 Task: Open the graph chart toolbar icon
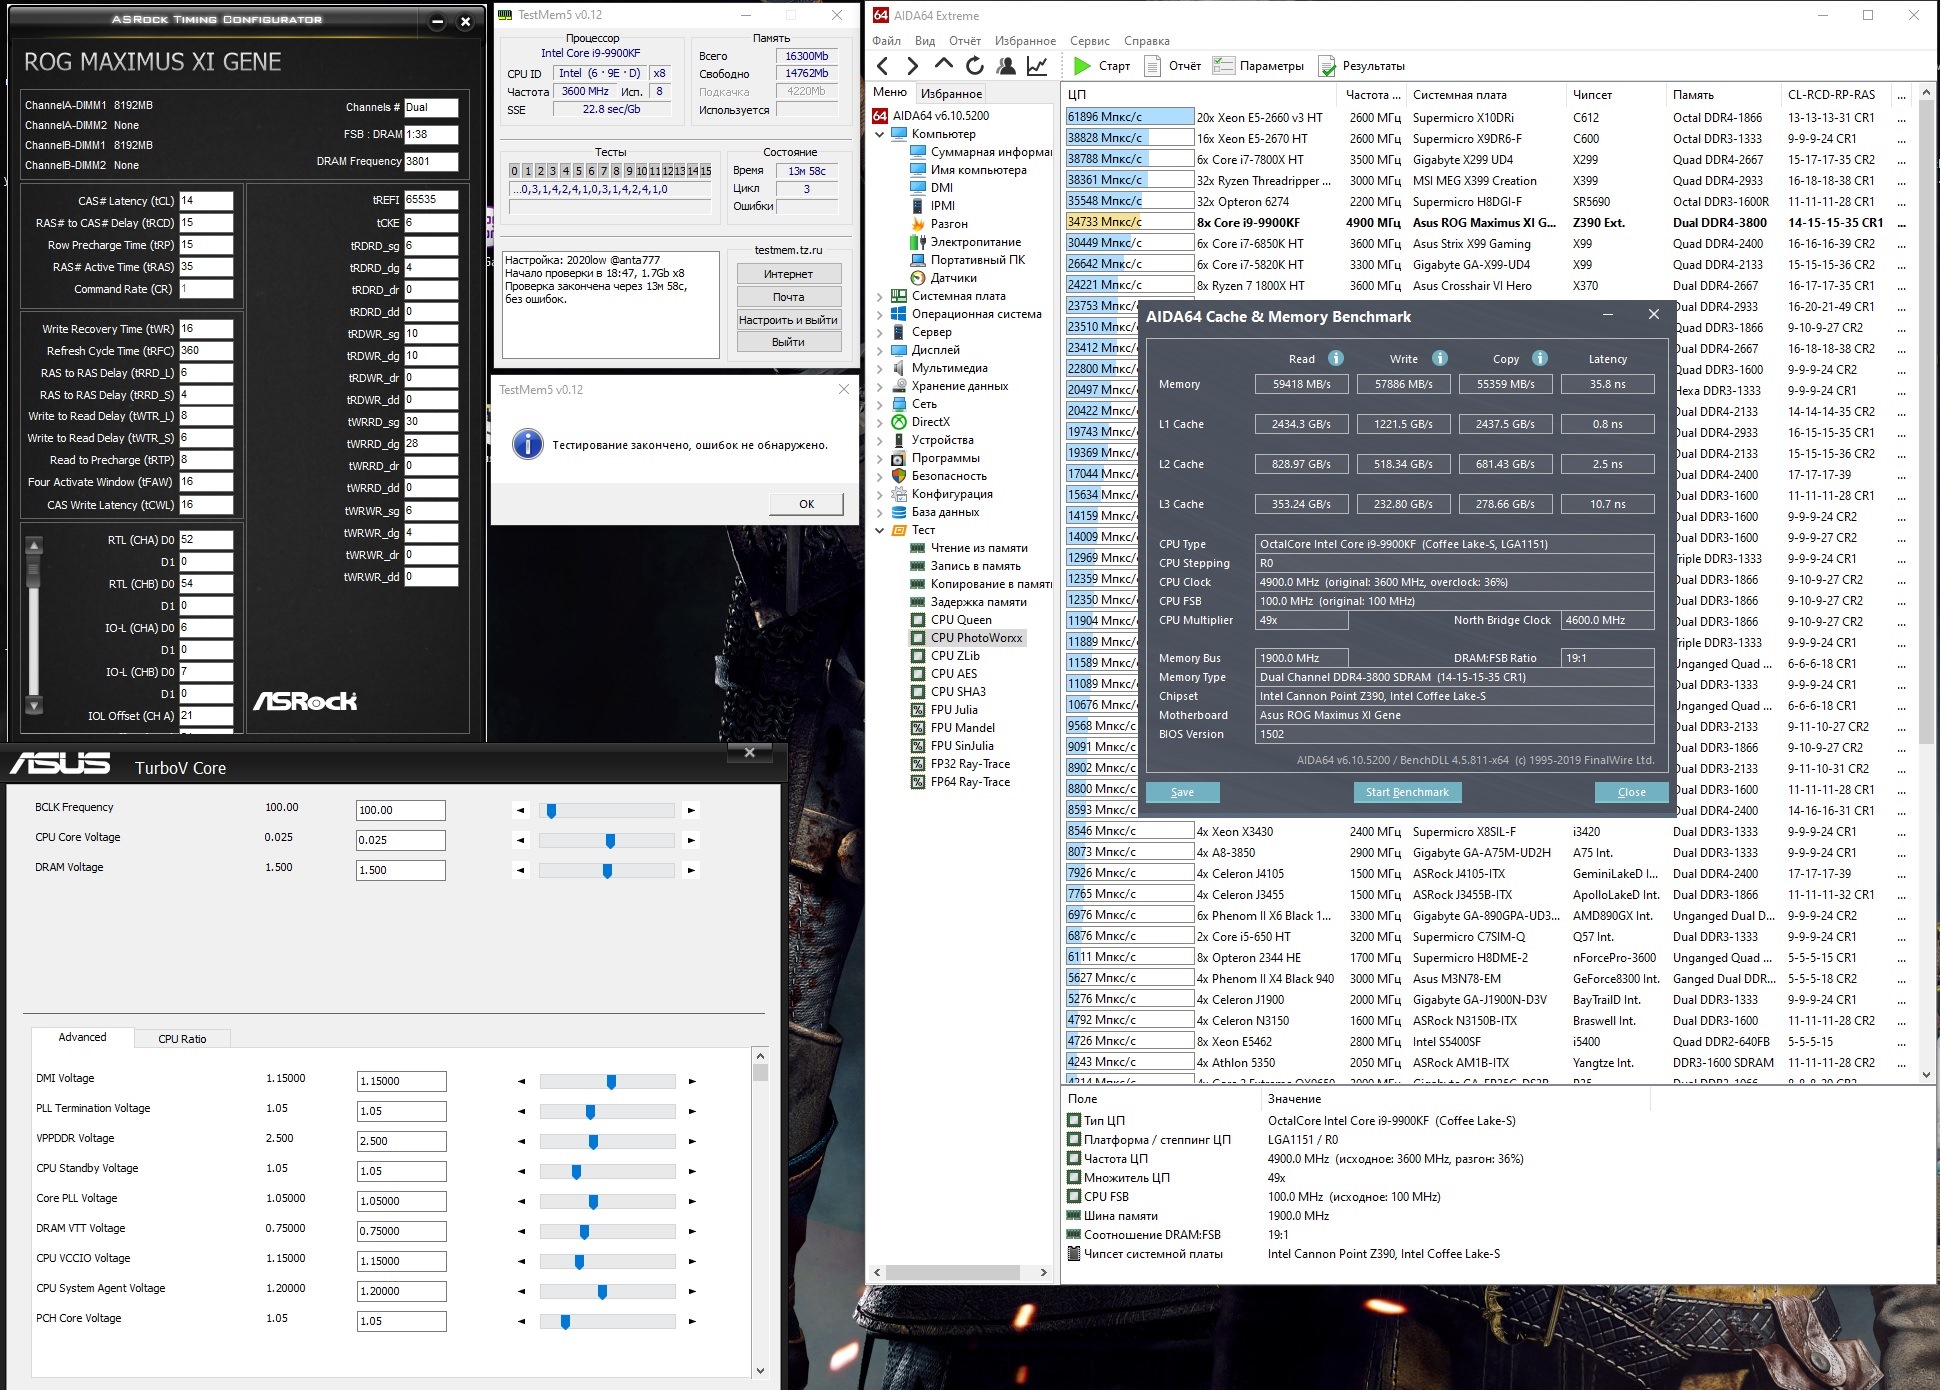[x=1037, y=66]
